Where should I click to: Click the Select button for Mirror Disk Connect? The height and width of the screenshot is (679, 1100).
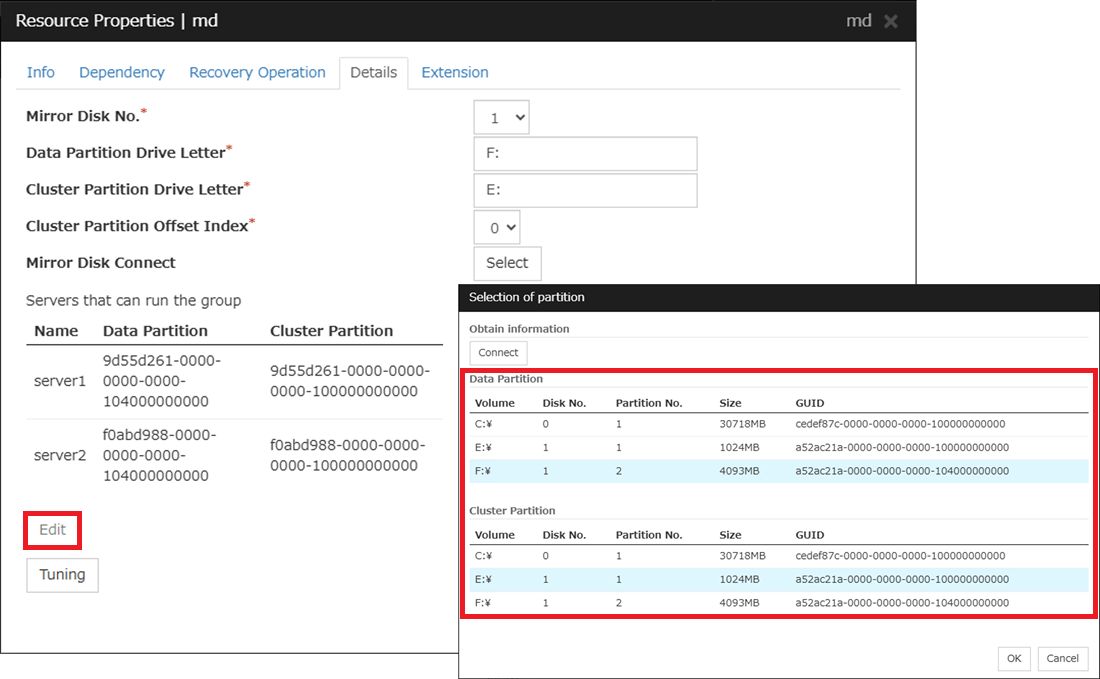(507, 263)
